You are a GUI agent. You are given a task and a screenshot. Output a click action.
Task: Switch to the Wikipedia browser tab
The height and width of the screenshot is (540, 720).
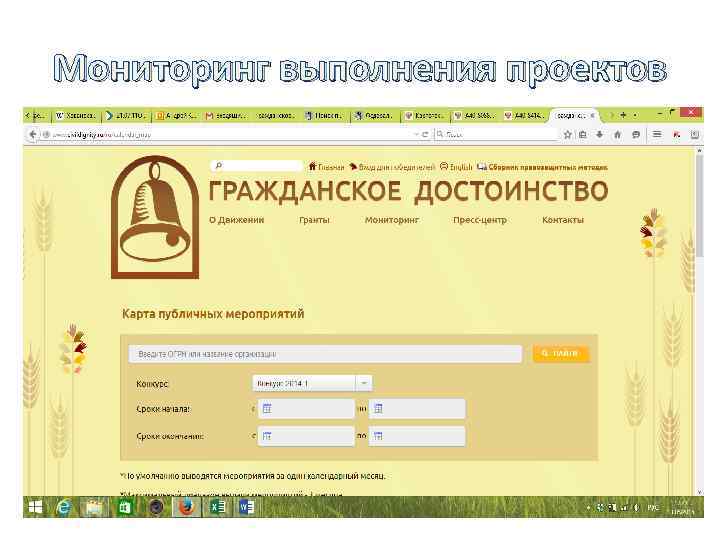[x=75, y=116]
